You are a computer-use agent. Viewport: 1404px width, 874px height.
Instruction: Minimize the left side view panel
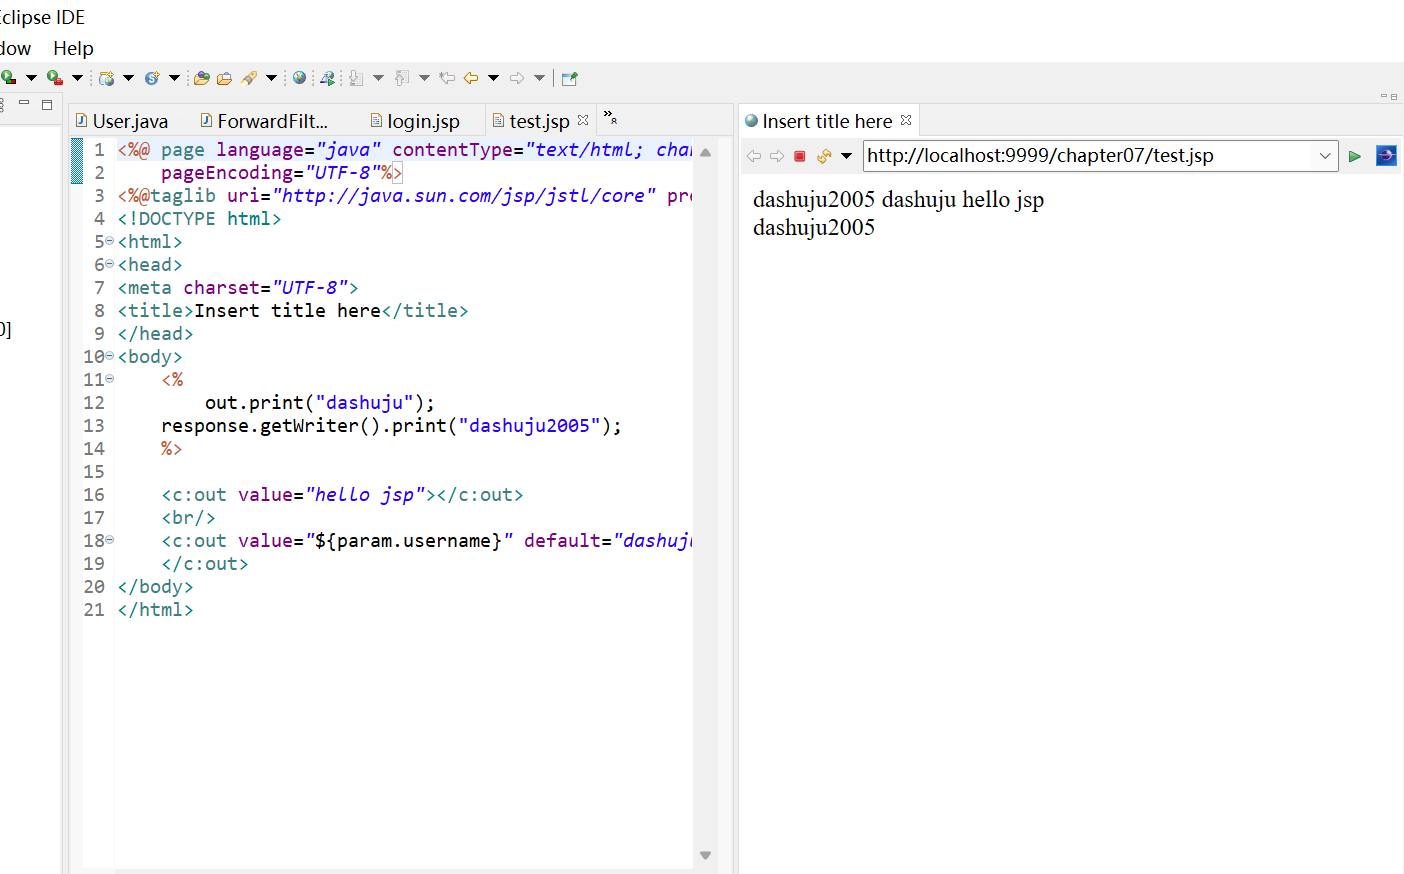24,103
